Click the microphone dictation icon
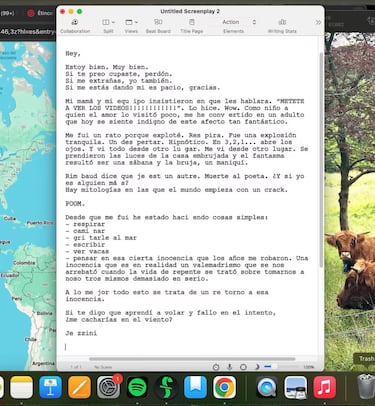375x406 pixels. (230, 367)
